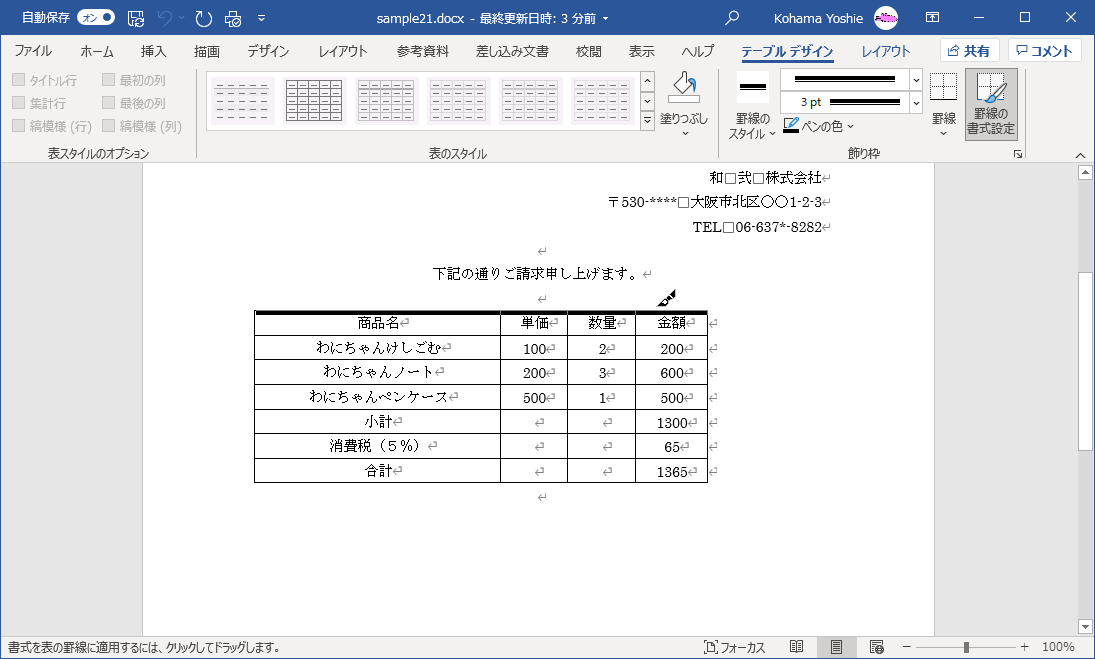Switch to Focus (フォーカス) mode in status bar
1095x659 pixels.
click(735, 647)
